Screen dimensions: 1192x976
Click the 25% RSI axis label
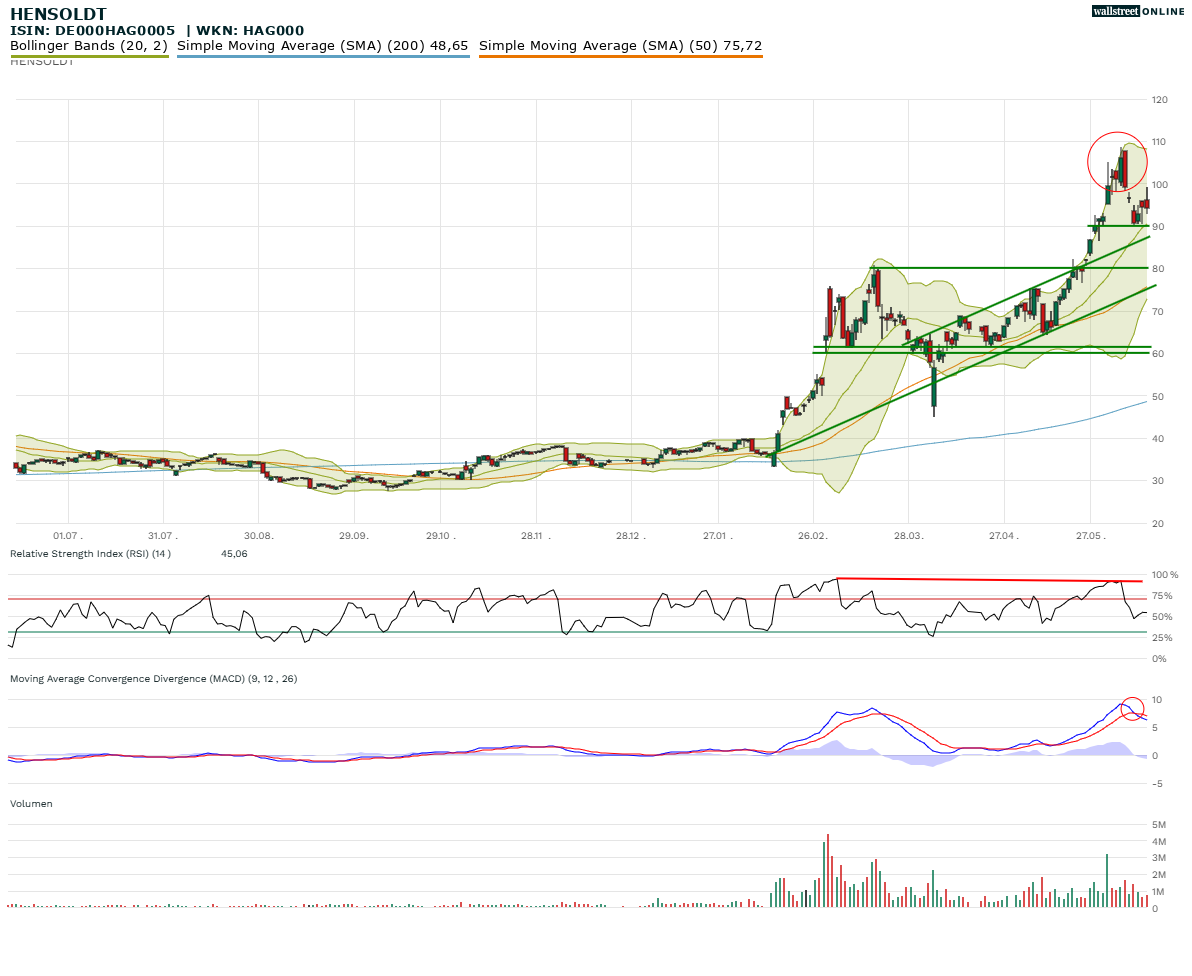pyautogui.click(x=1163, y=638)
